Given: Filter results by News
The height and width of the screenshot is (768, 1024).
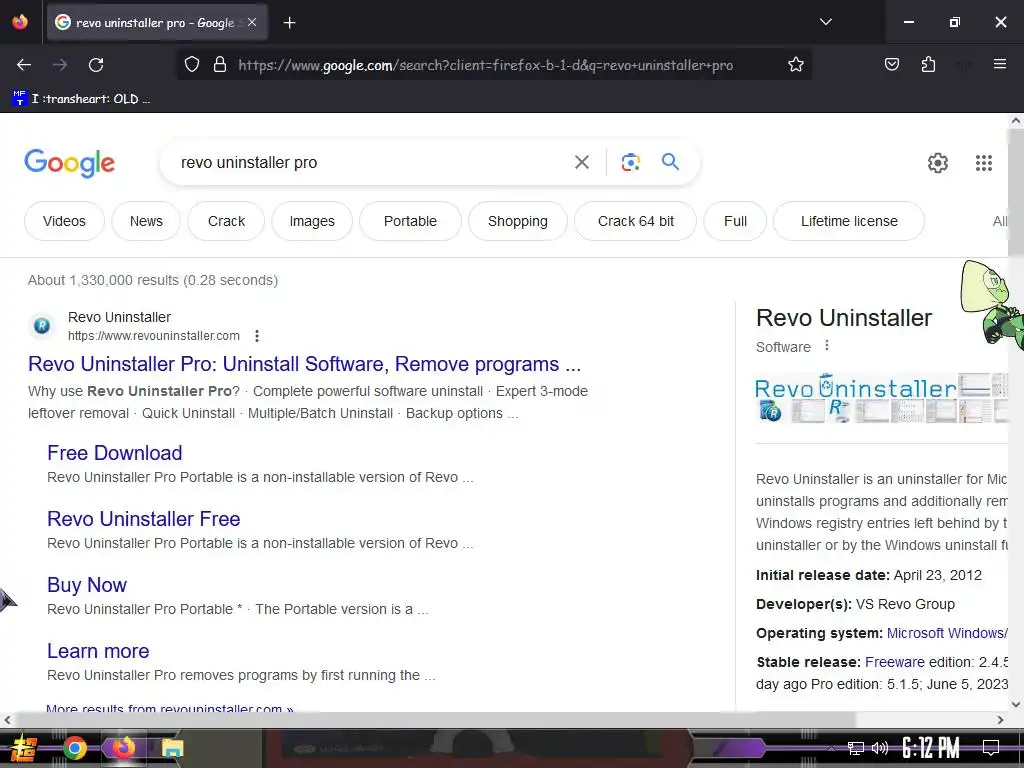Looking at the screenshot, I should tap(146, 221).
